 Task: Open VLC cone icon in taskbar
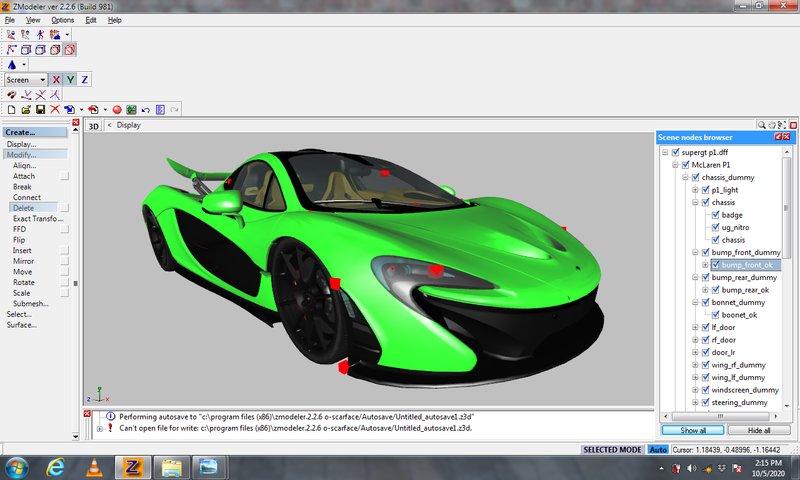(x=94, y=467)
